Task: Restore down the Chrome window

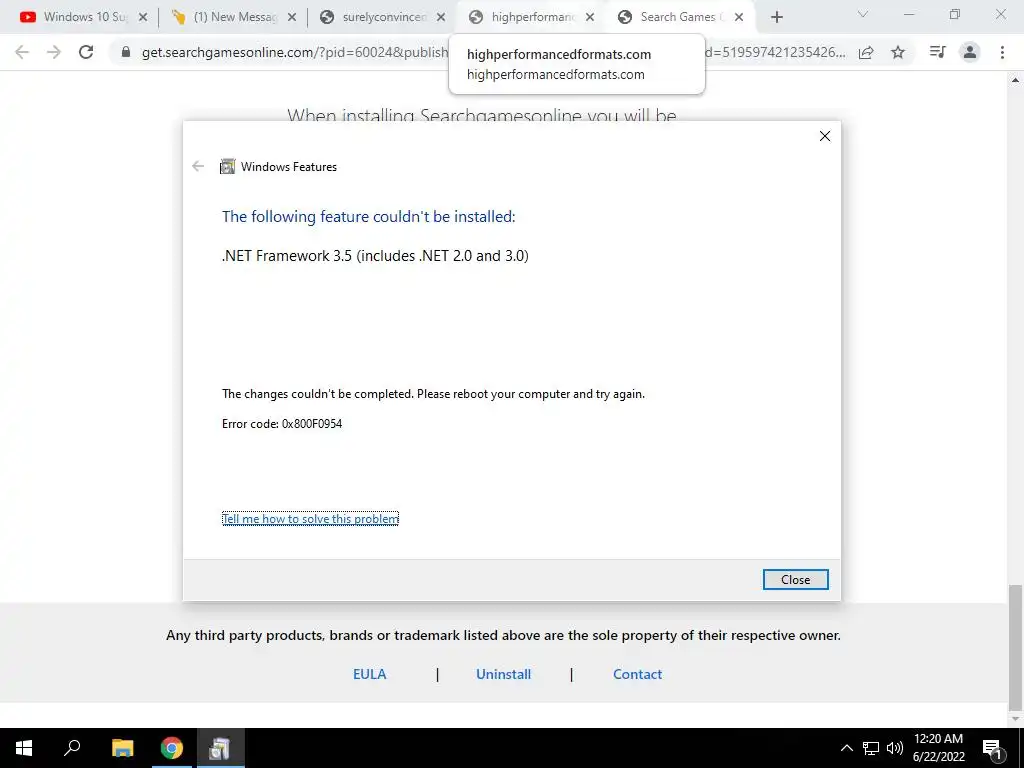Action: [955, 14]
